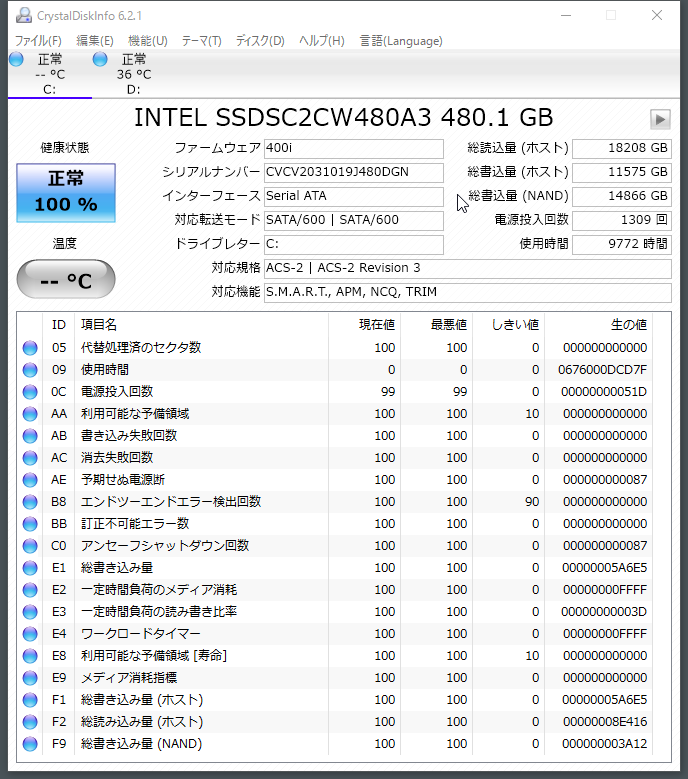Open the テーマ(T) menu
688x779 pixels.
201,41
